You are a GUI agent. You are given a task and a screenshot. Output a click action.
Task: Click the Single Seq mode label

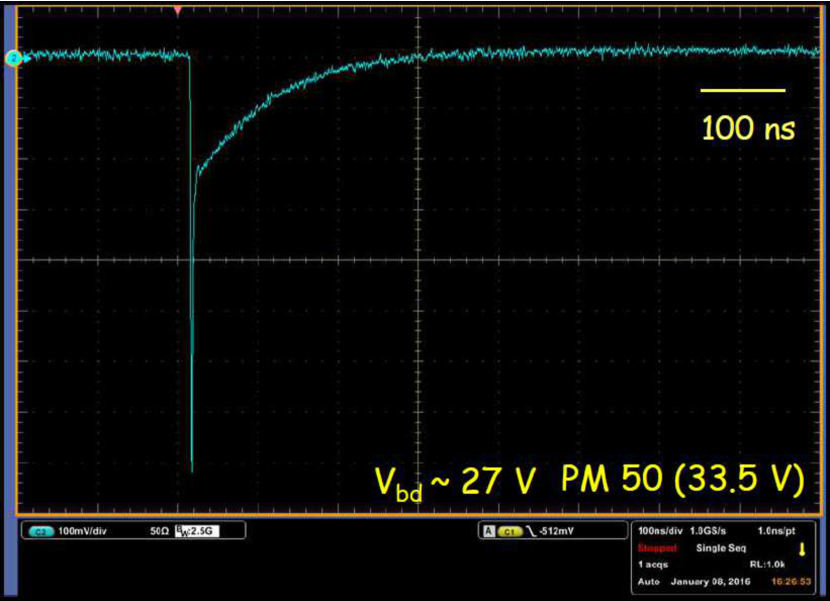(x=720, y=548)
